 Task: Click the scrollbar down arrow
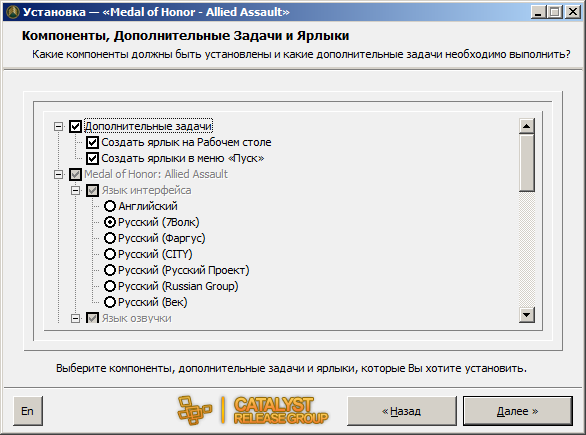[527, 315]
